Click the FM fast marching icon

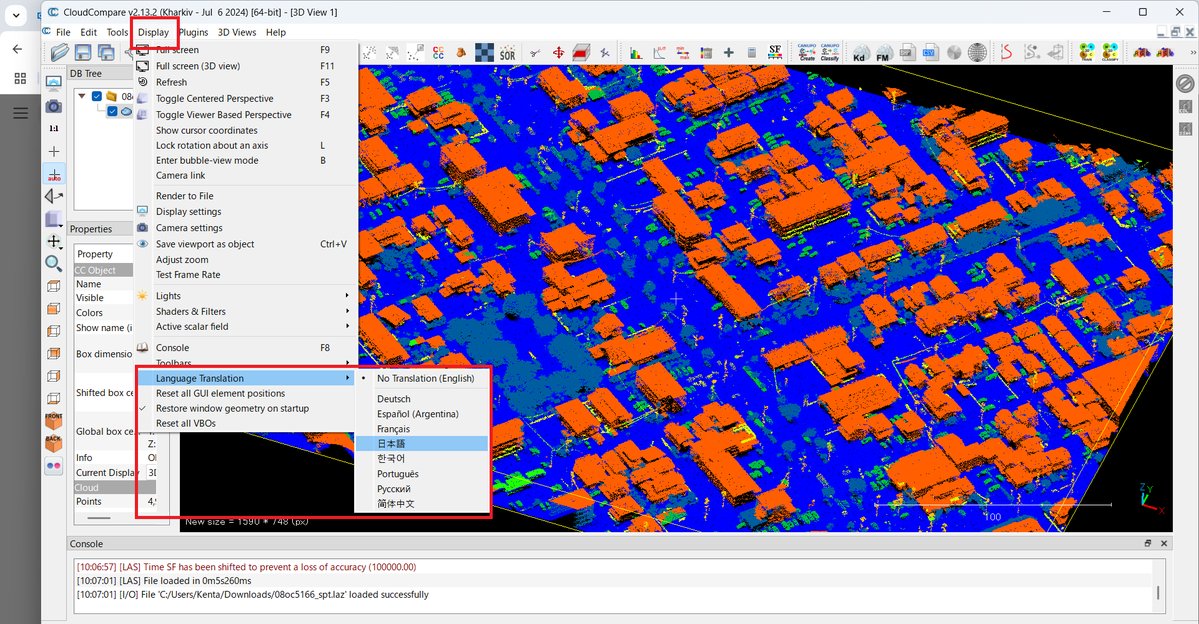click(x=883, y=53)
